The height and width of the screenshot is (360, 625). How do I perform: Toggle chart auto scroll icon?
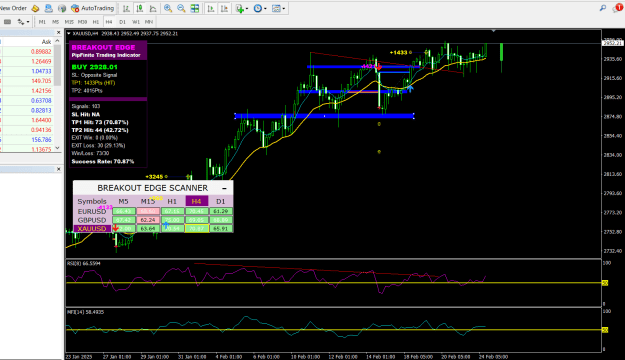pyautogui.click(x=211, y=8)
